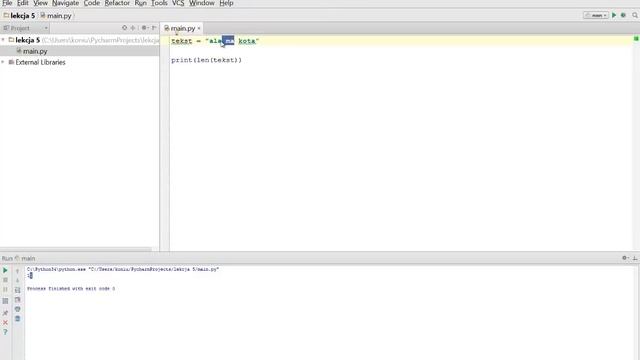Click the main.py breadcrumb in navigation bar
The width and height of the screenshot is (640, 360).
pyautogui.click(x=56, y=16)
